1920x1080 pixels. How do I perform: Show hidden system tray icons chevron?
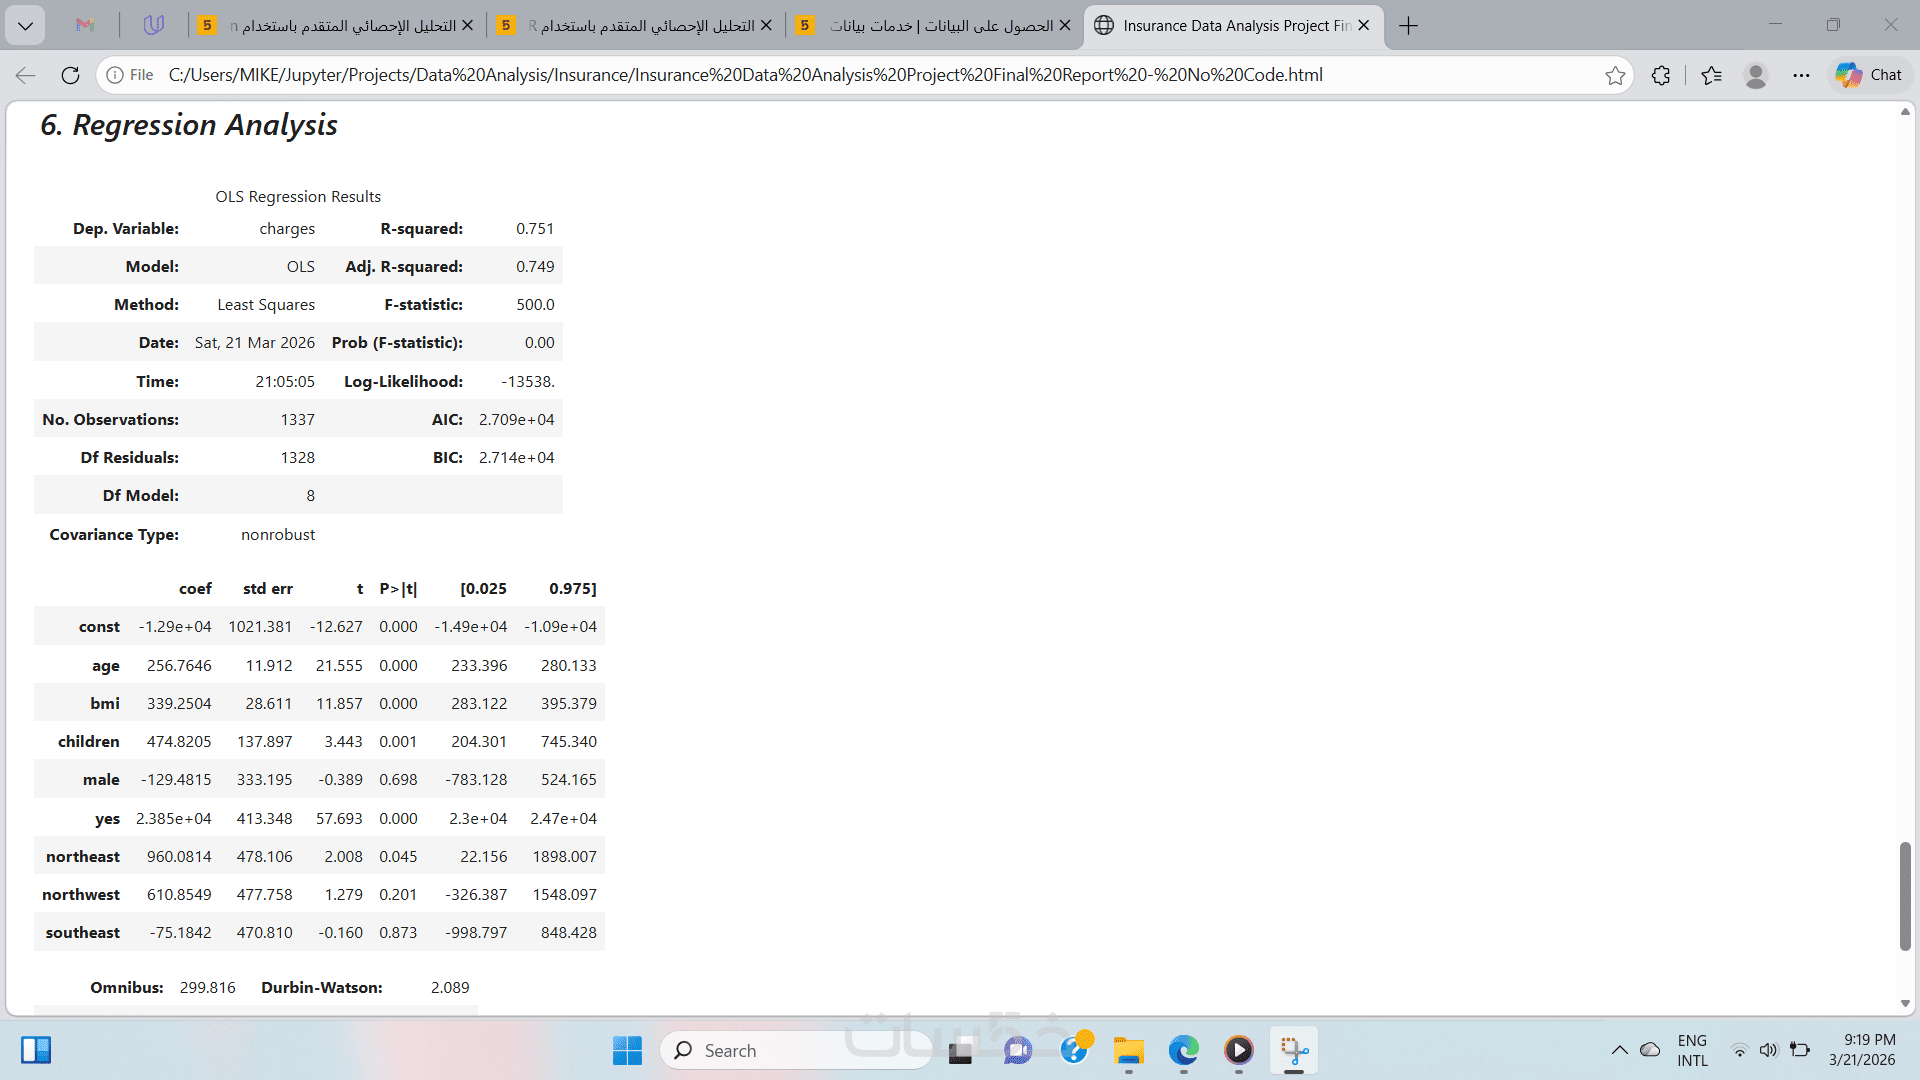(x=1619, y=1050)
